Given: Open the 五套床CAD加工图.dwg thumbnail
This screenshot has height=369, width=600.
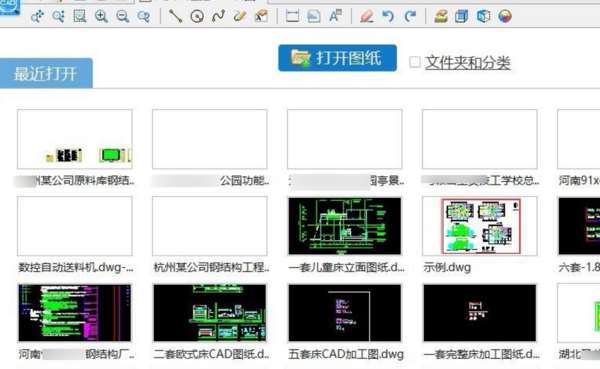Looking at the screenshot, I should click(345, 313).
